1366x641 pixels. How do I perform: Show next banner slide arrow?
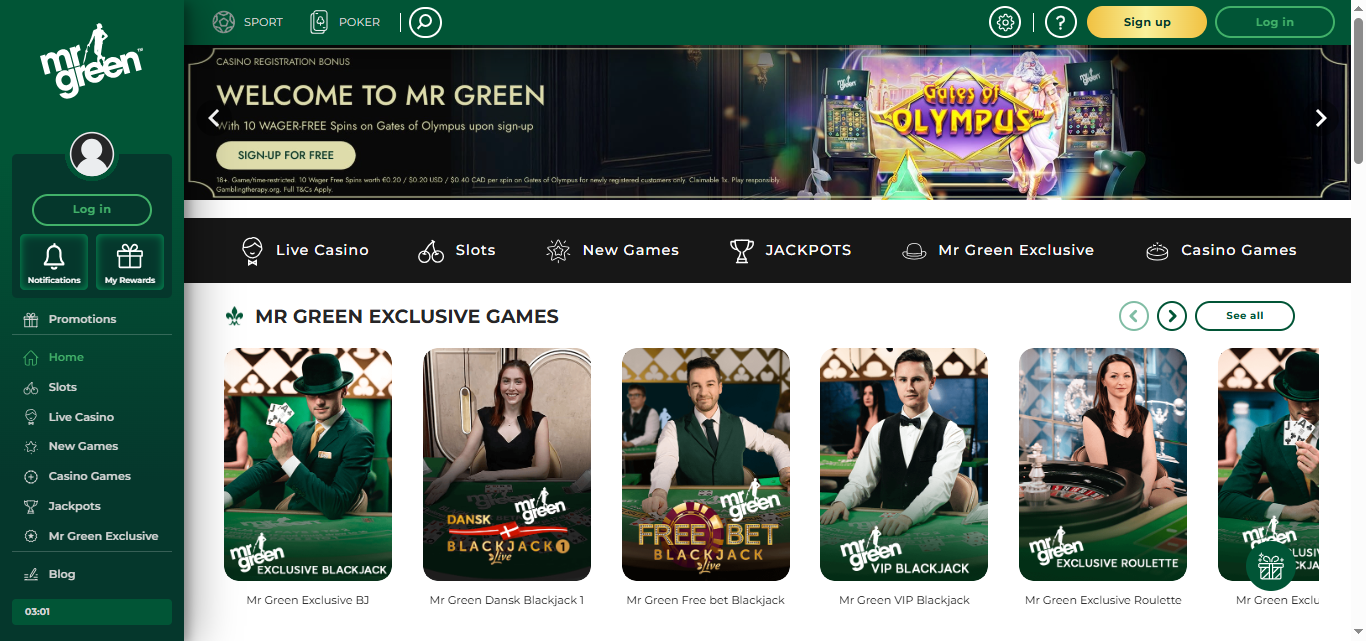click(1321, 118)
